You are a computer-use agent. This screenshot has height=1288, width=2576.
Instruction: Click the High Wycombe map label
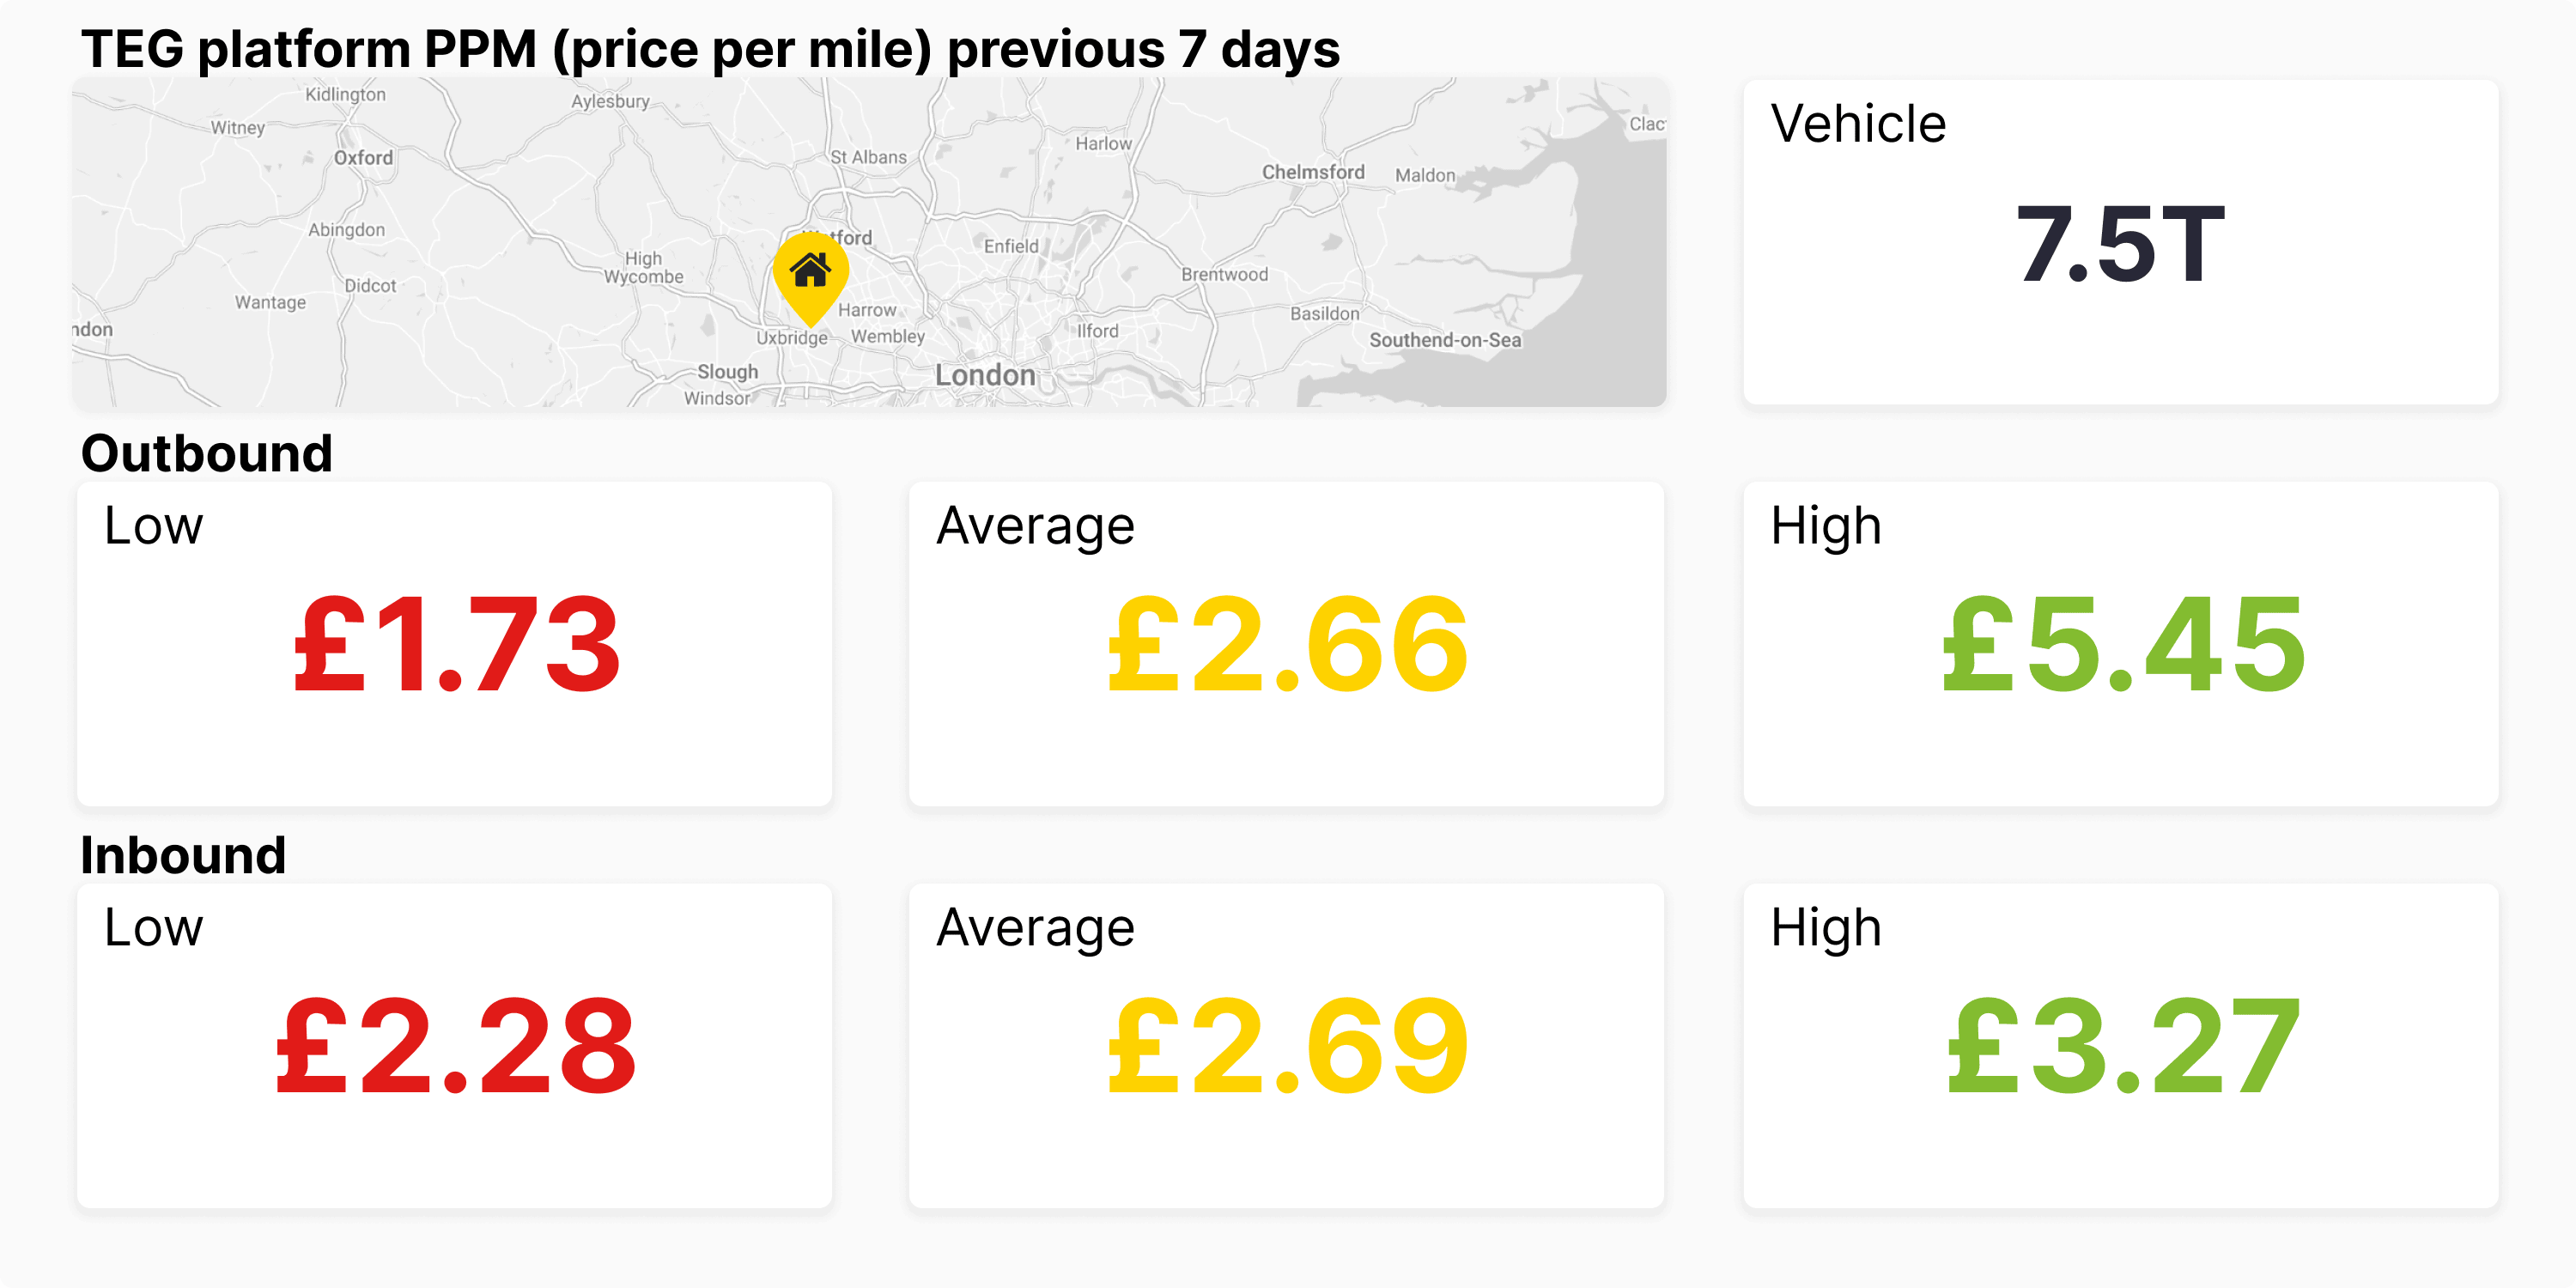(644, 267)
